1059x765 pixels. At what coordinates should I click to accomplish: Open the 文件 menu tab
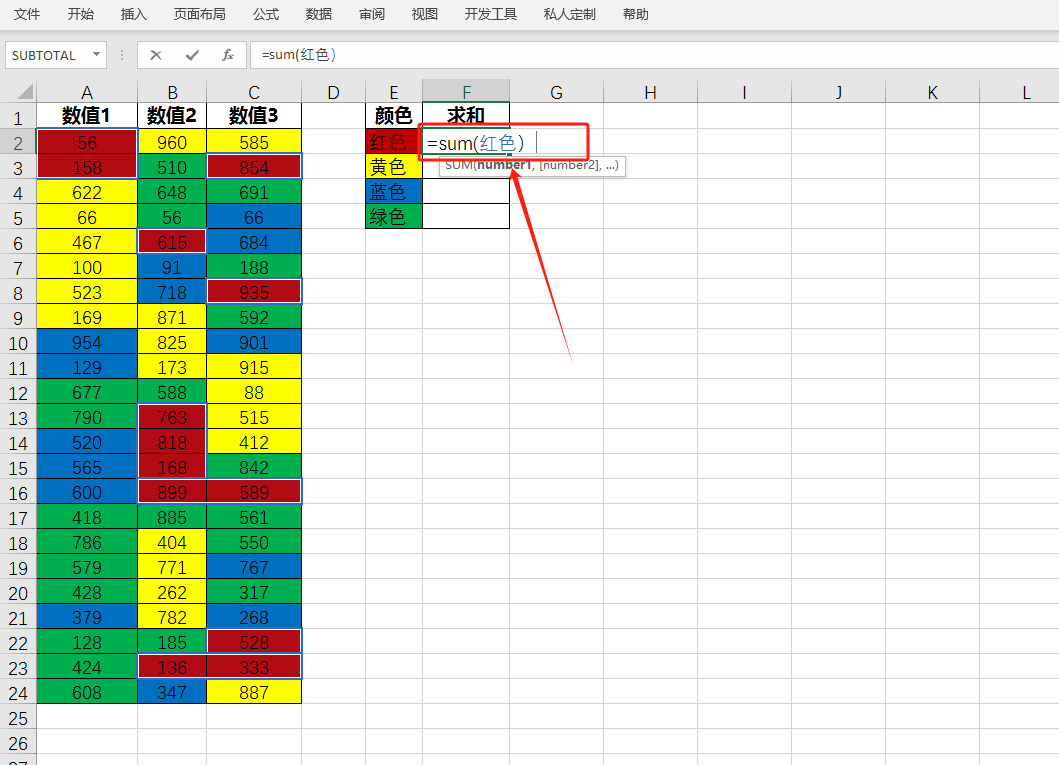pos(27,14)
